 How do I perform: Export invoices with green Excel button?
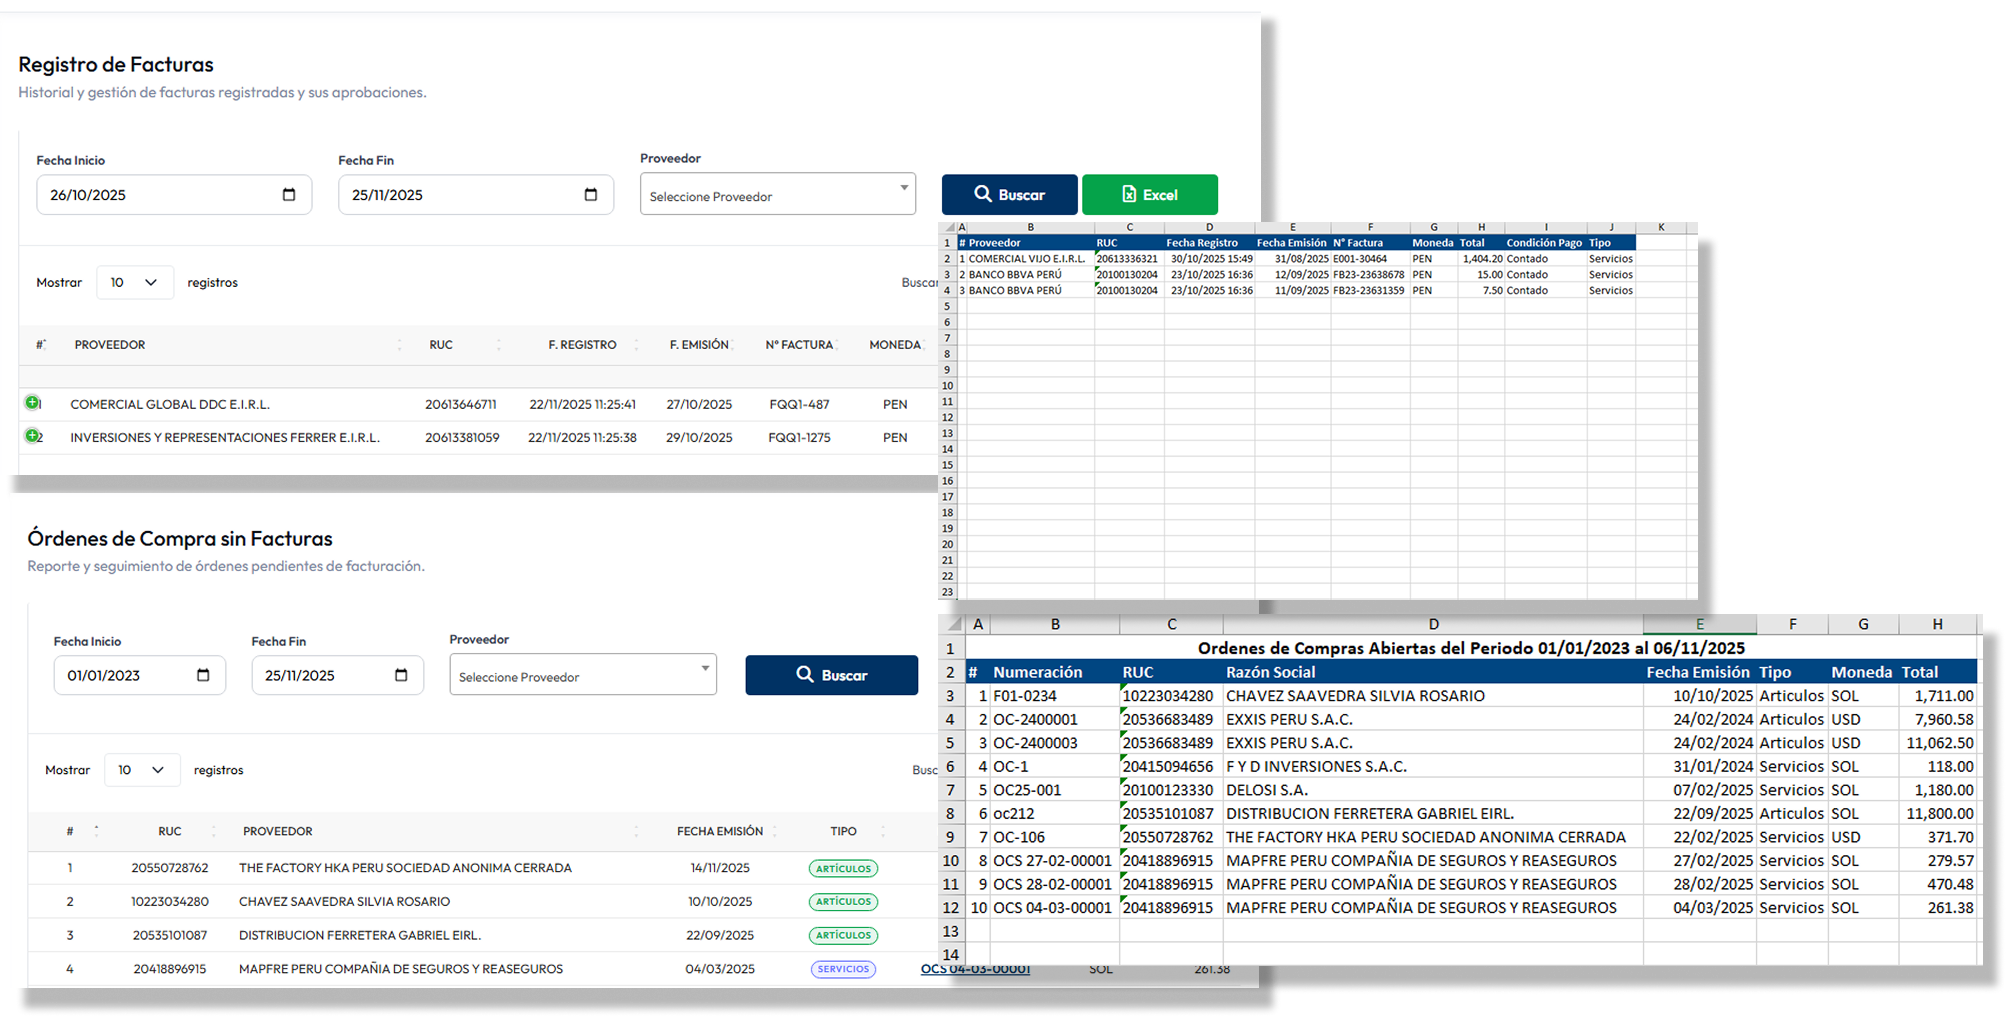click(1149, 195)
